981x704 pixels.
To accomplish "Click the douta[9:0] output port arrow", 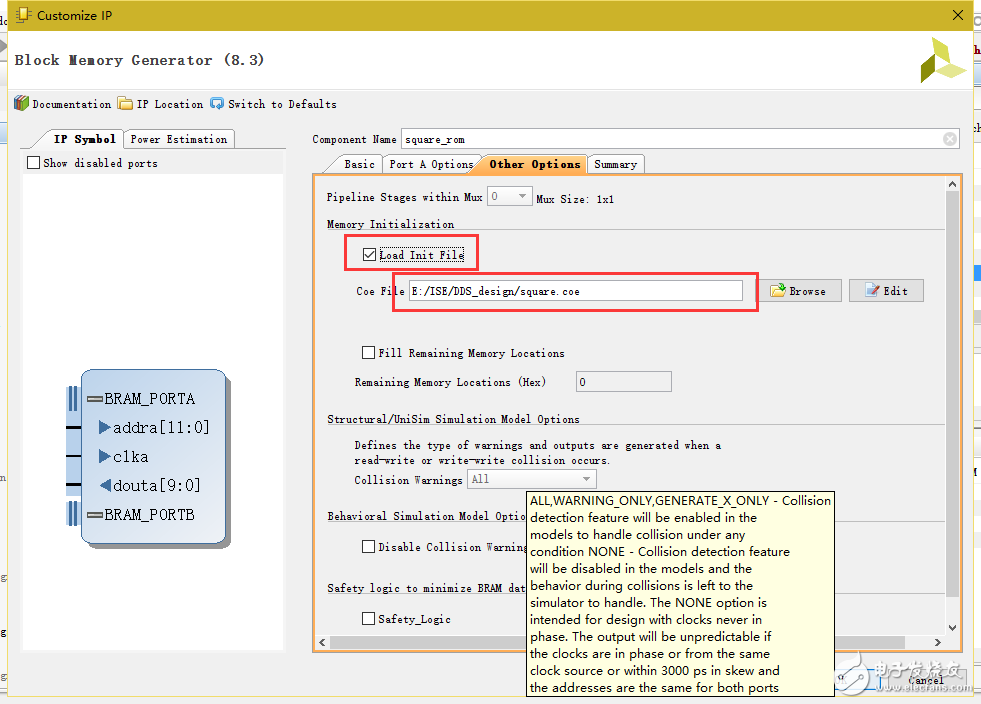I will (105, 486).
